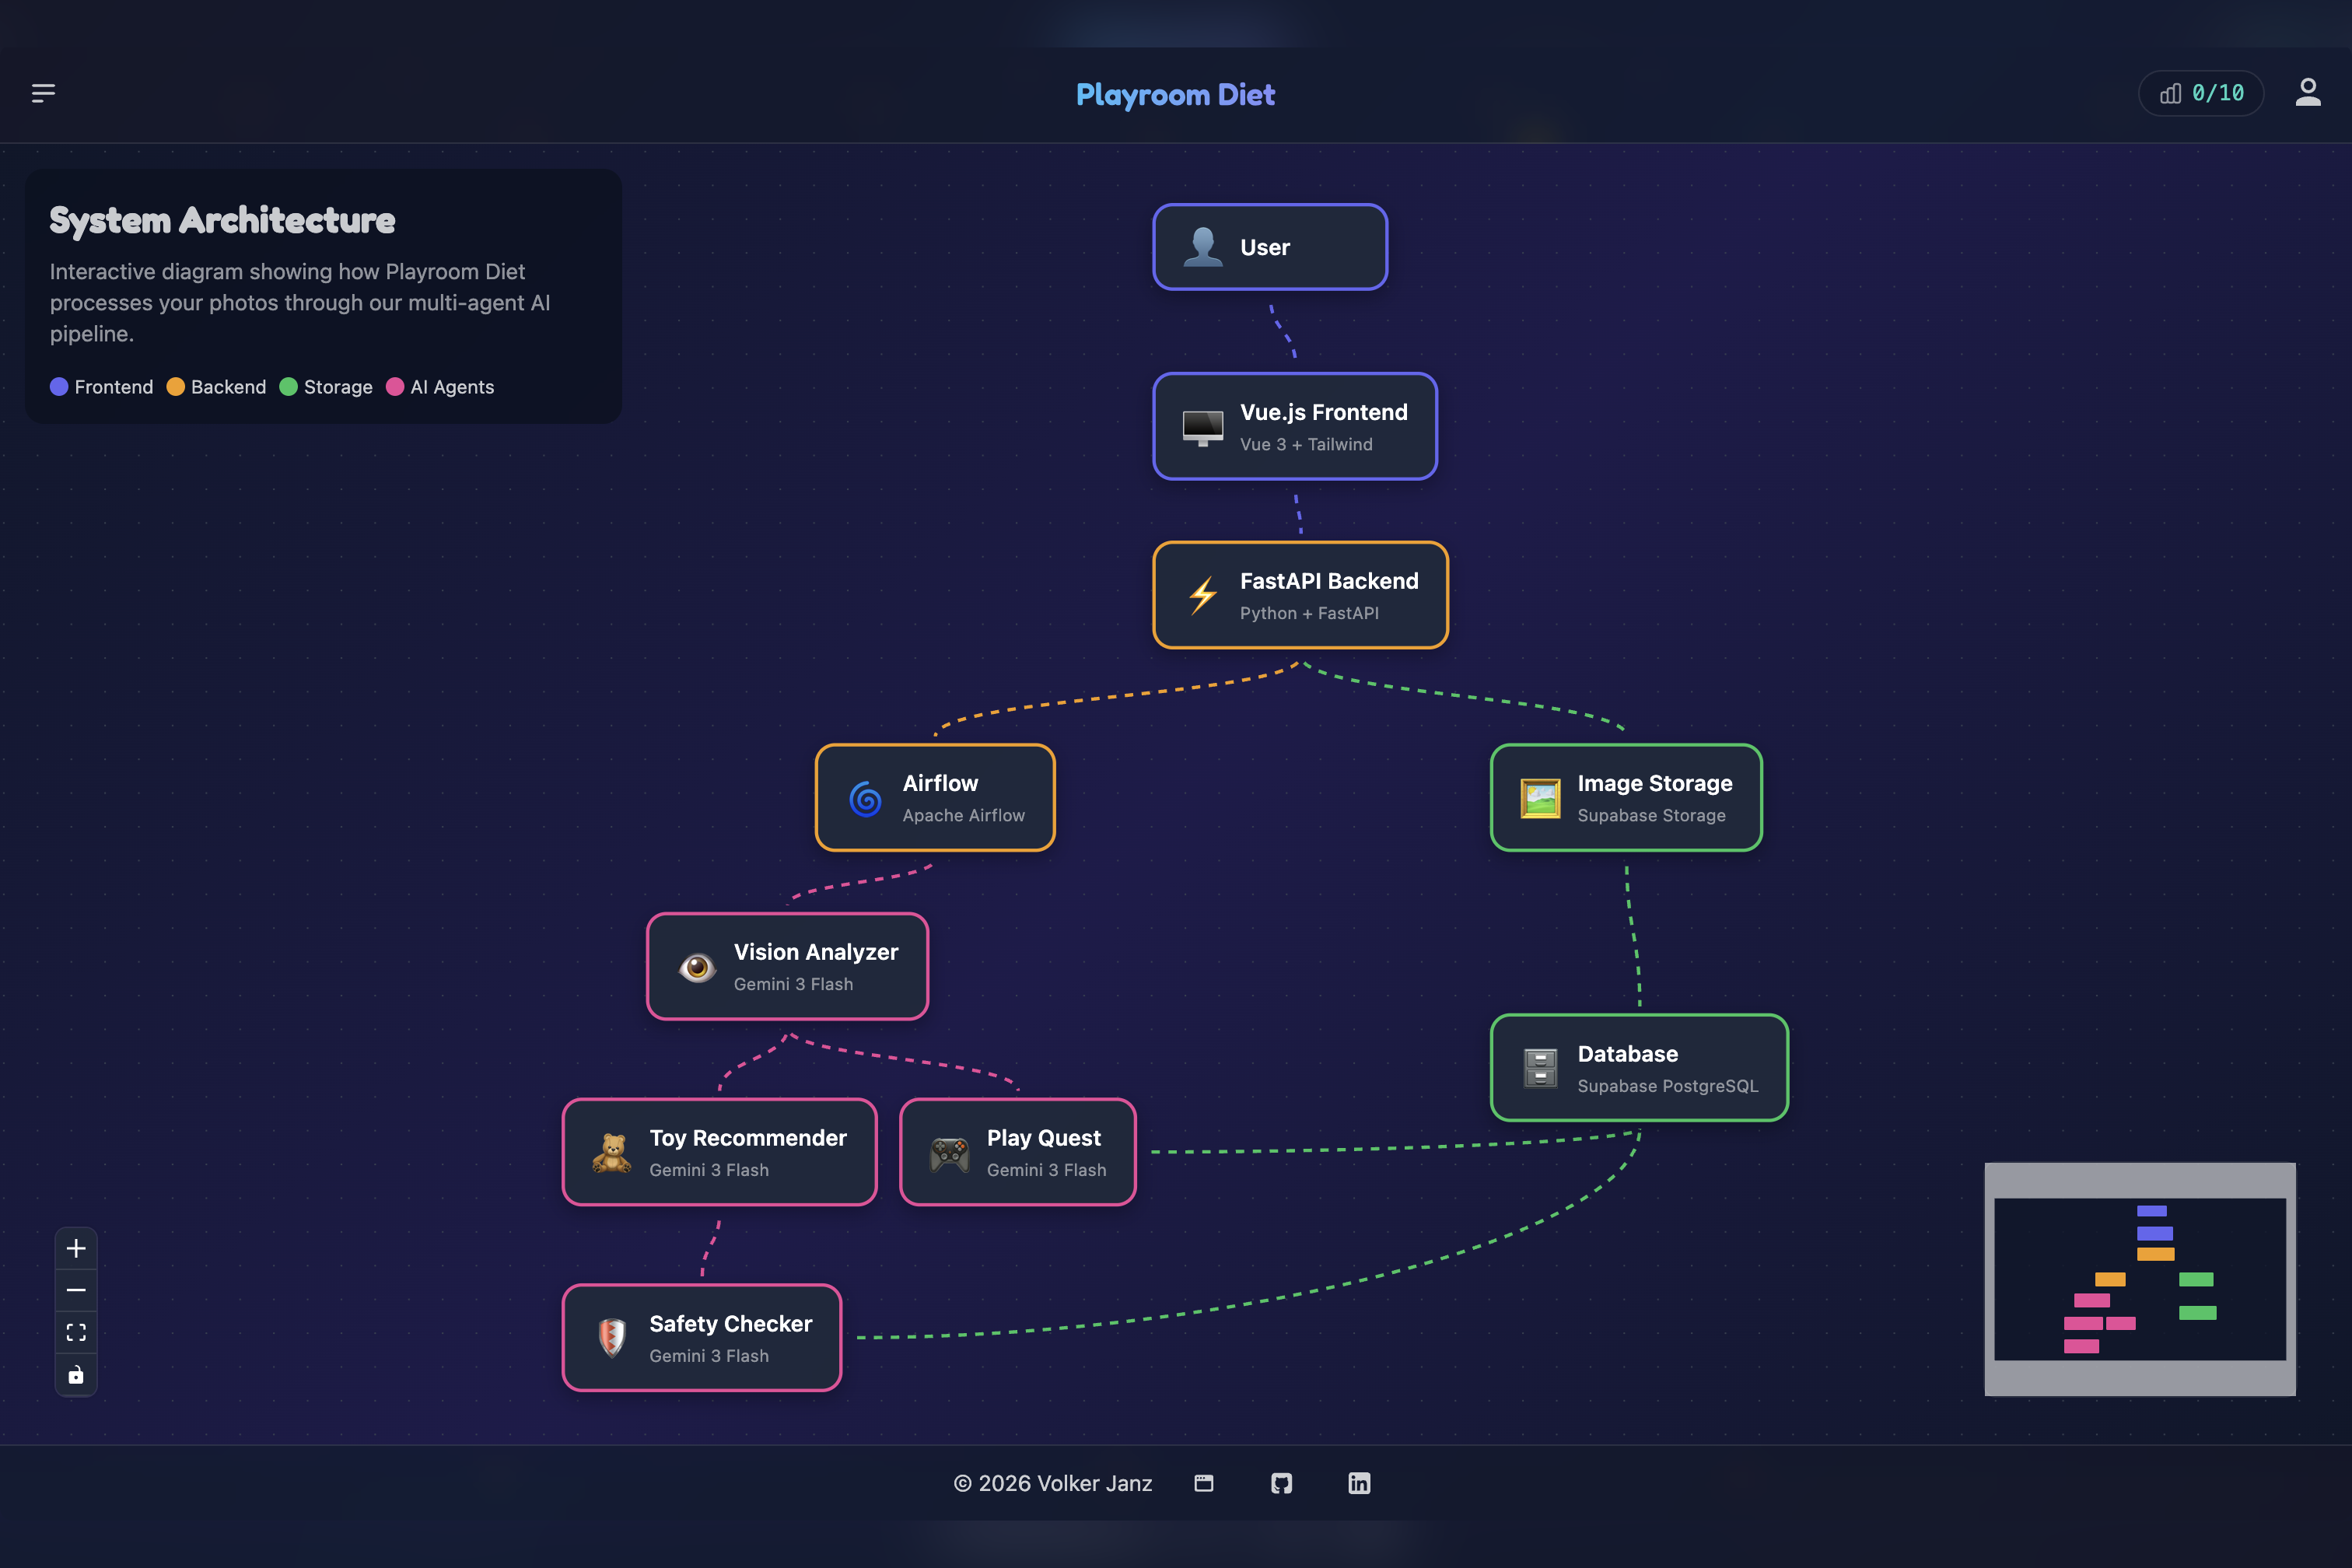The height and width of the screenshot is (1568, 2352).
Task: Click the user profile icon
Action: click(2307, 93)
